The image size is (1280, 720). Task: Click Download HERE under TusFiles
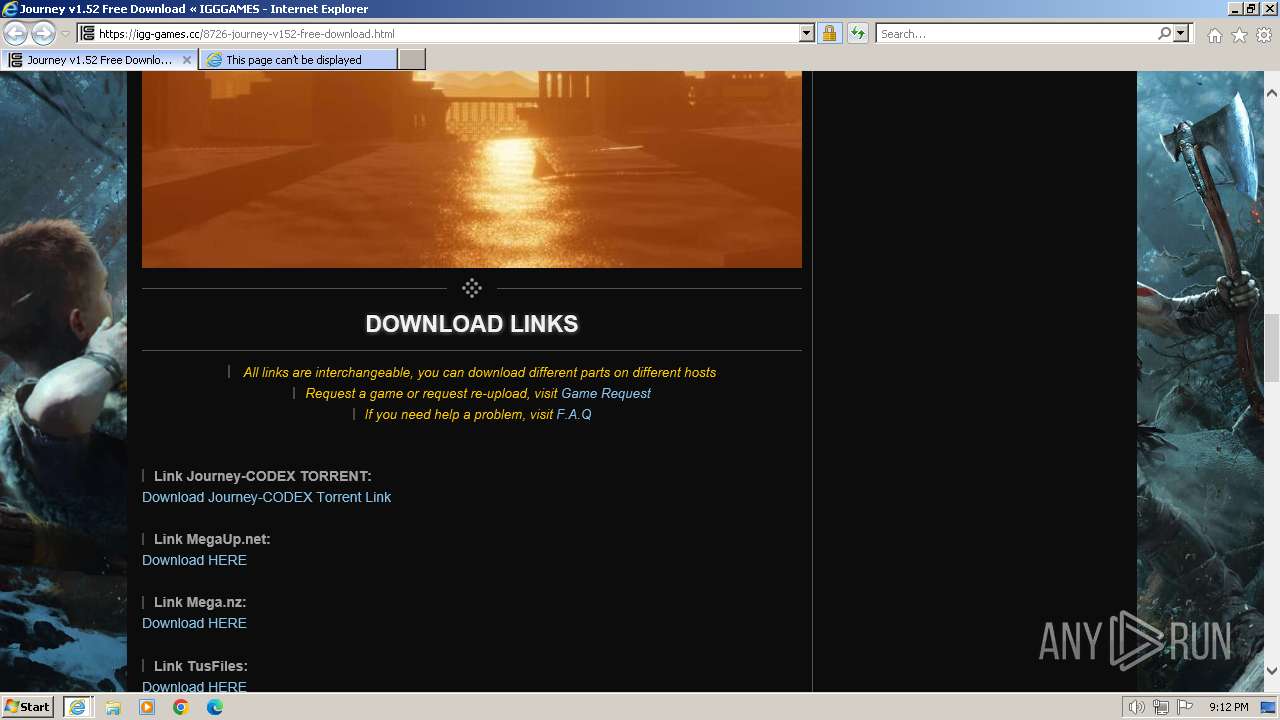[x=194, y=686]
